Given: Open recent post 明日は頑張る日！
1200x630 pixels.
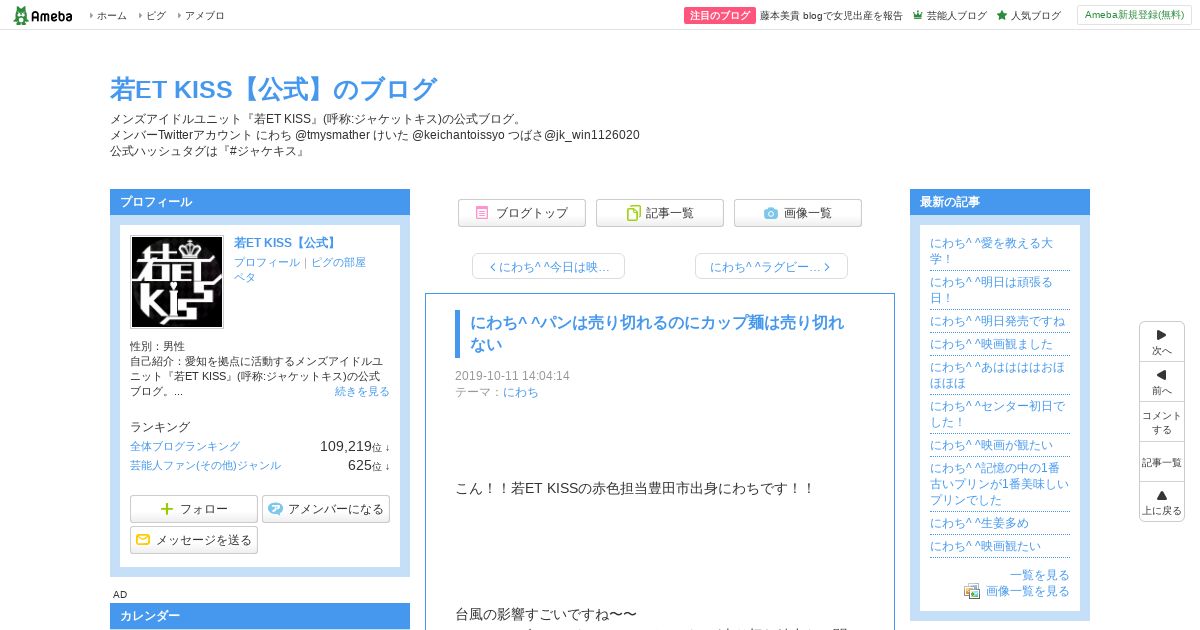Looking at the screenshot, I should pos(991,290).
